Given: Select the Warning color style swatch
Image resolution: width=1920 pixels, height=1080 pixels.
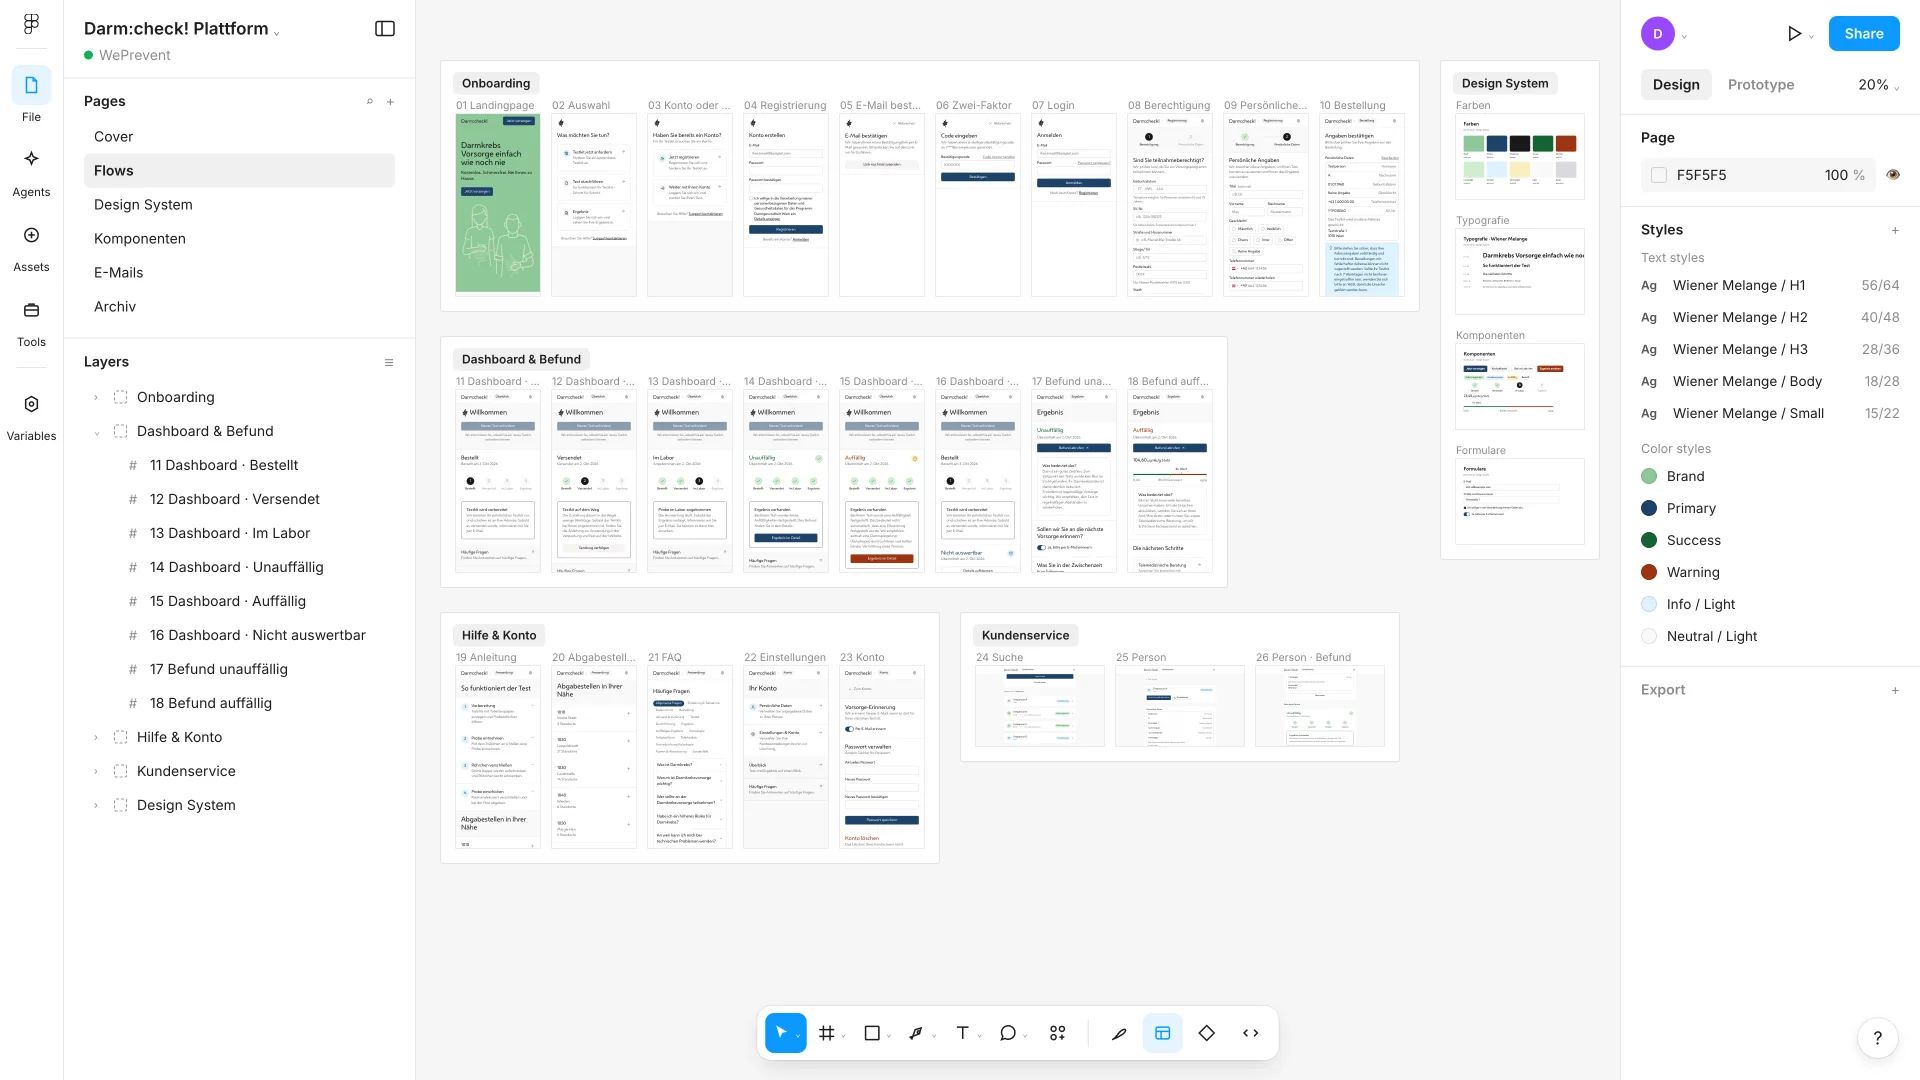Looking at the screenshot, I should [x=1649, y=572].
